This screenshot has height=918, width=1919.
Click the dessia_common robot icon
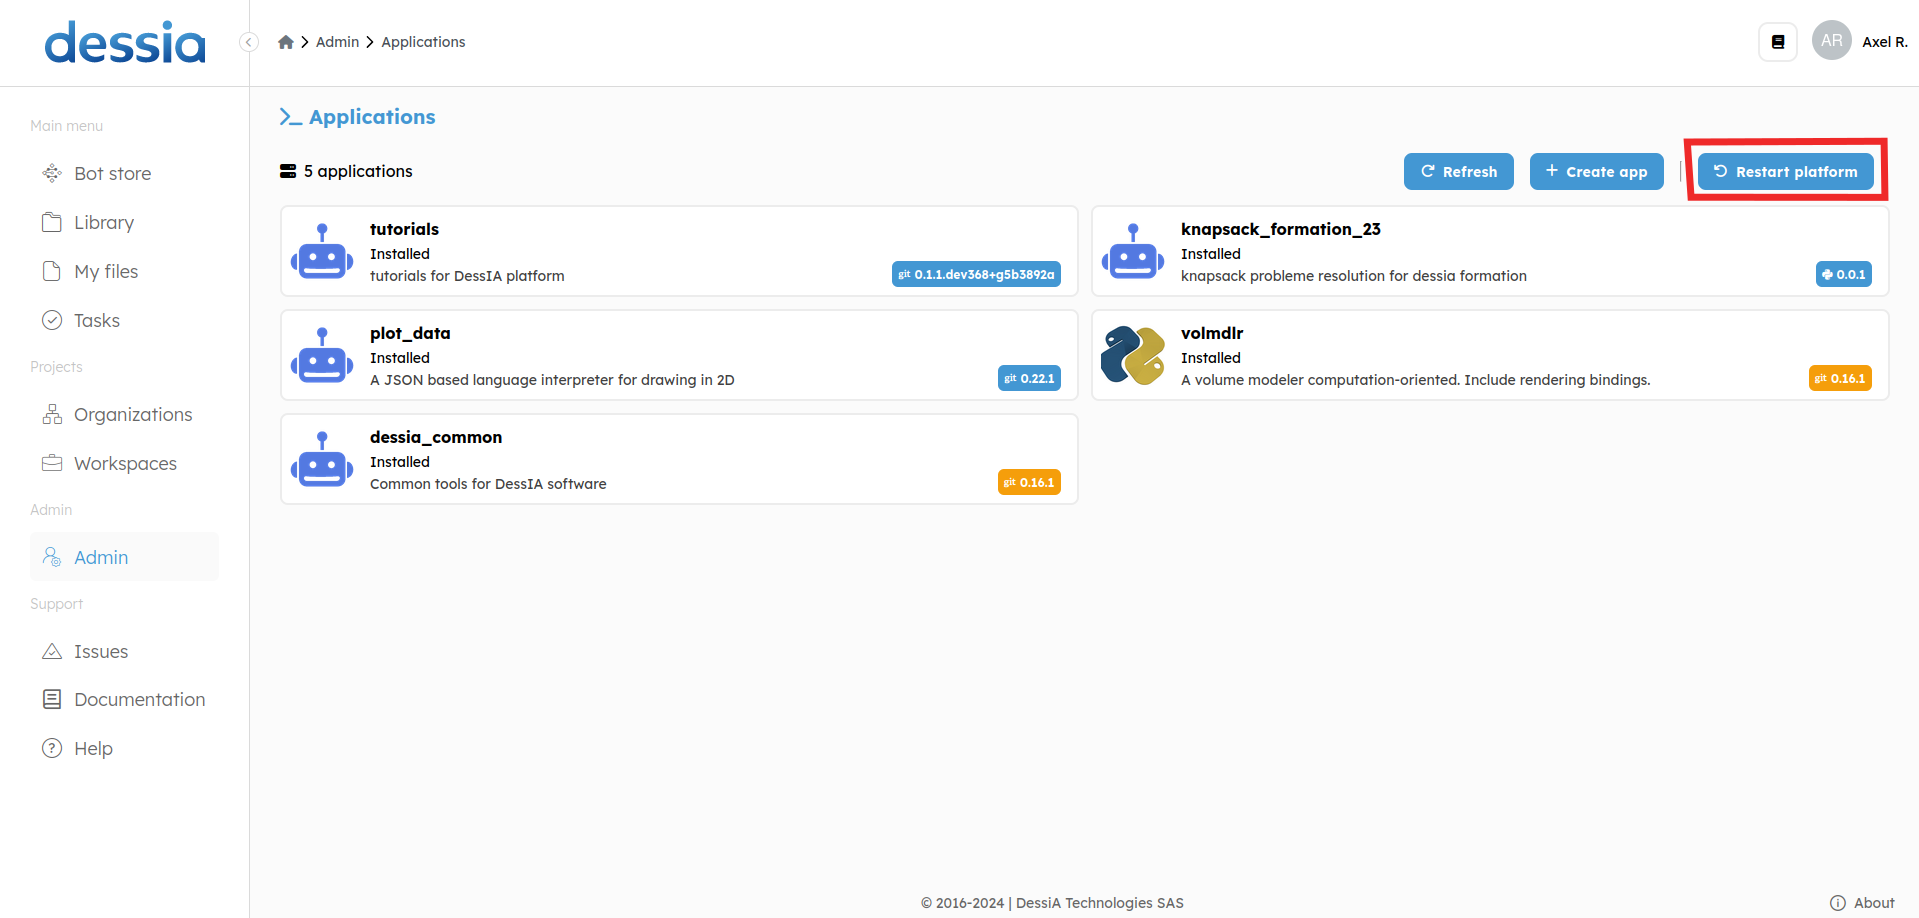pos(322,459)
